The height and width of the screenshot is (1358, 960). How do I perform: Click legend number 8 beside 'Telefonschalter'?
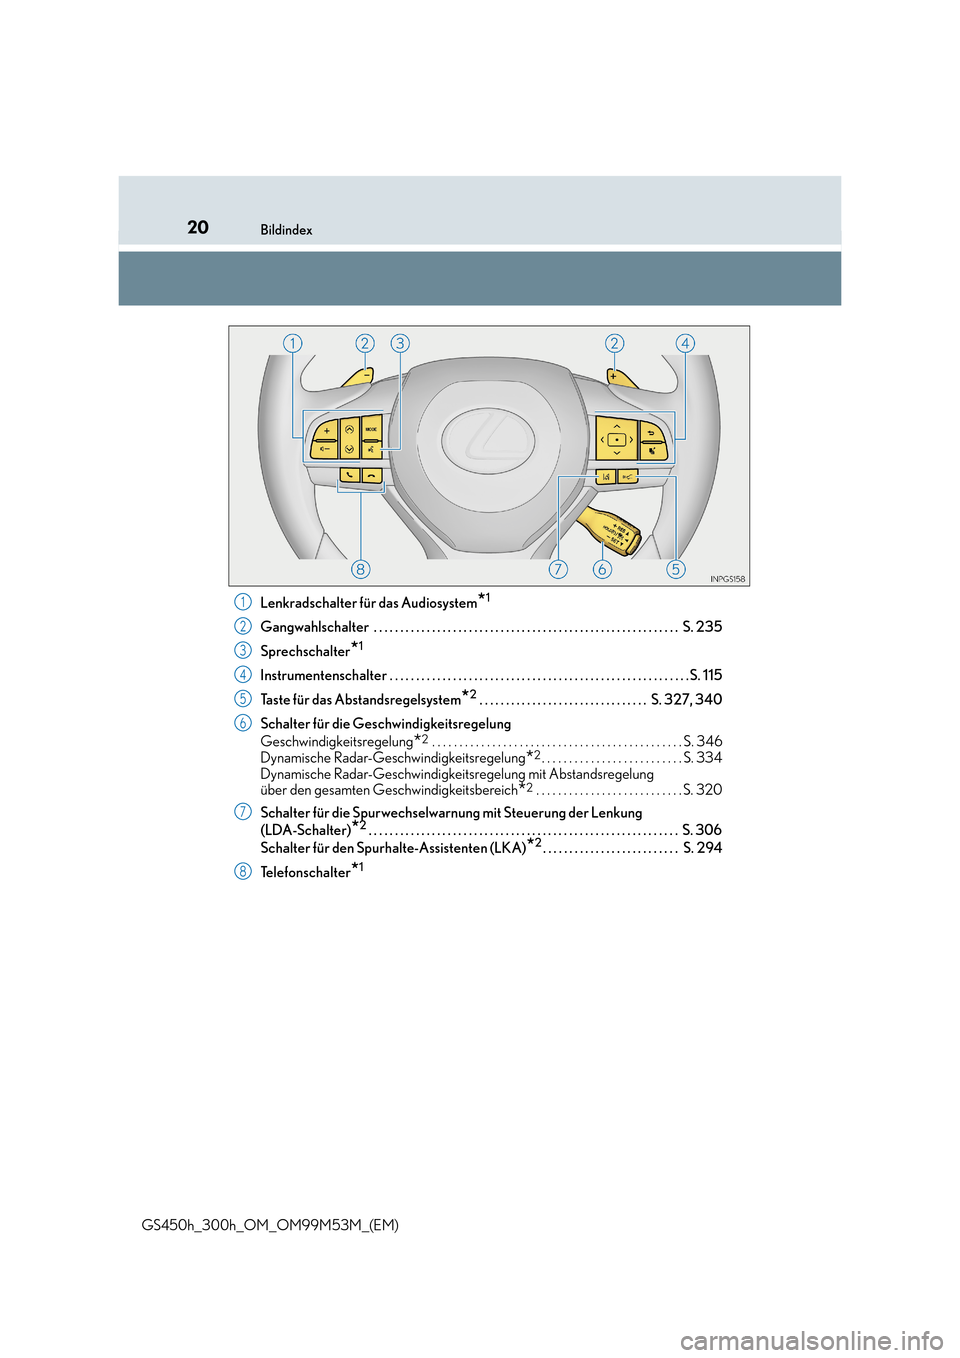click(x=243, y=871)
